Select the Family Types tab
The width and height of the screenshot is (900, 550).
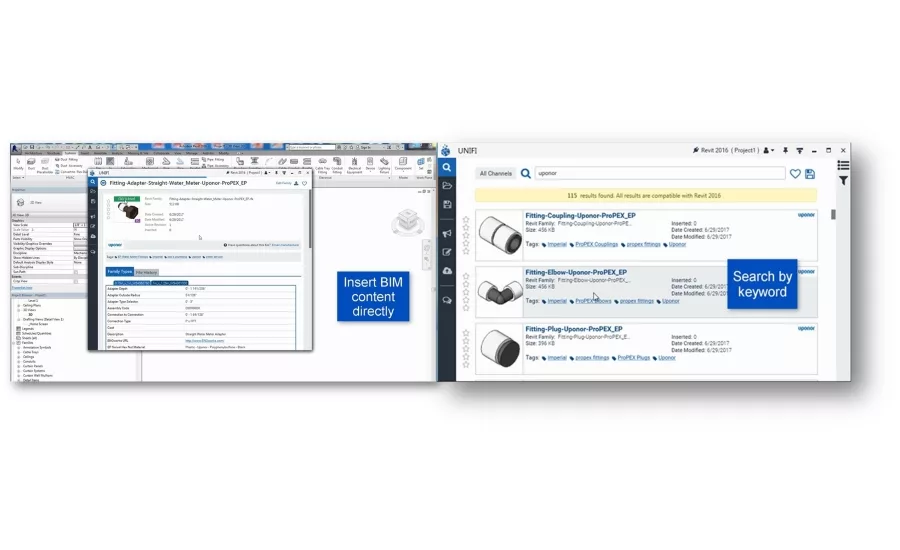tap(119, 272)
